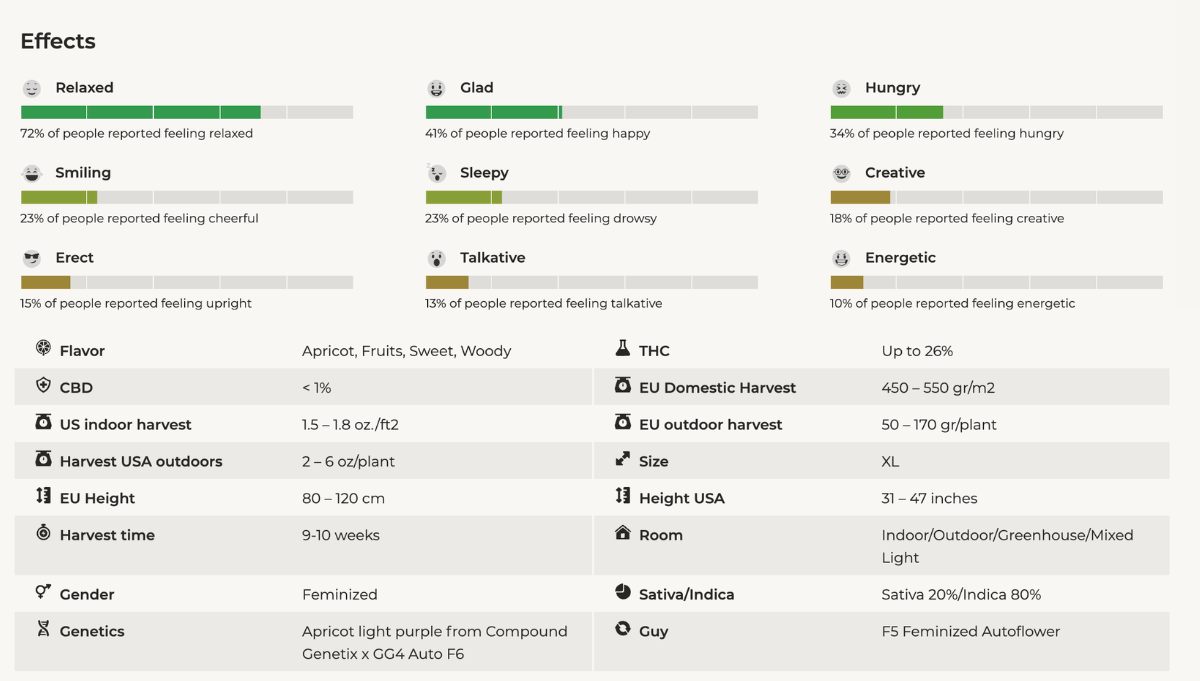Screen dimensions: 1200x681
Task: Click the Relaxed 72% progress bar
Action: (x=186, y=112)
